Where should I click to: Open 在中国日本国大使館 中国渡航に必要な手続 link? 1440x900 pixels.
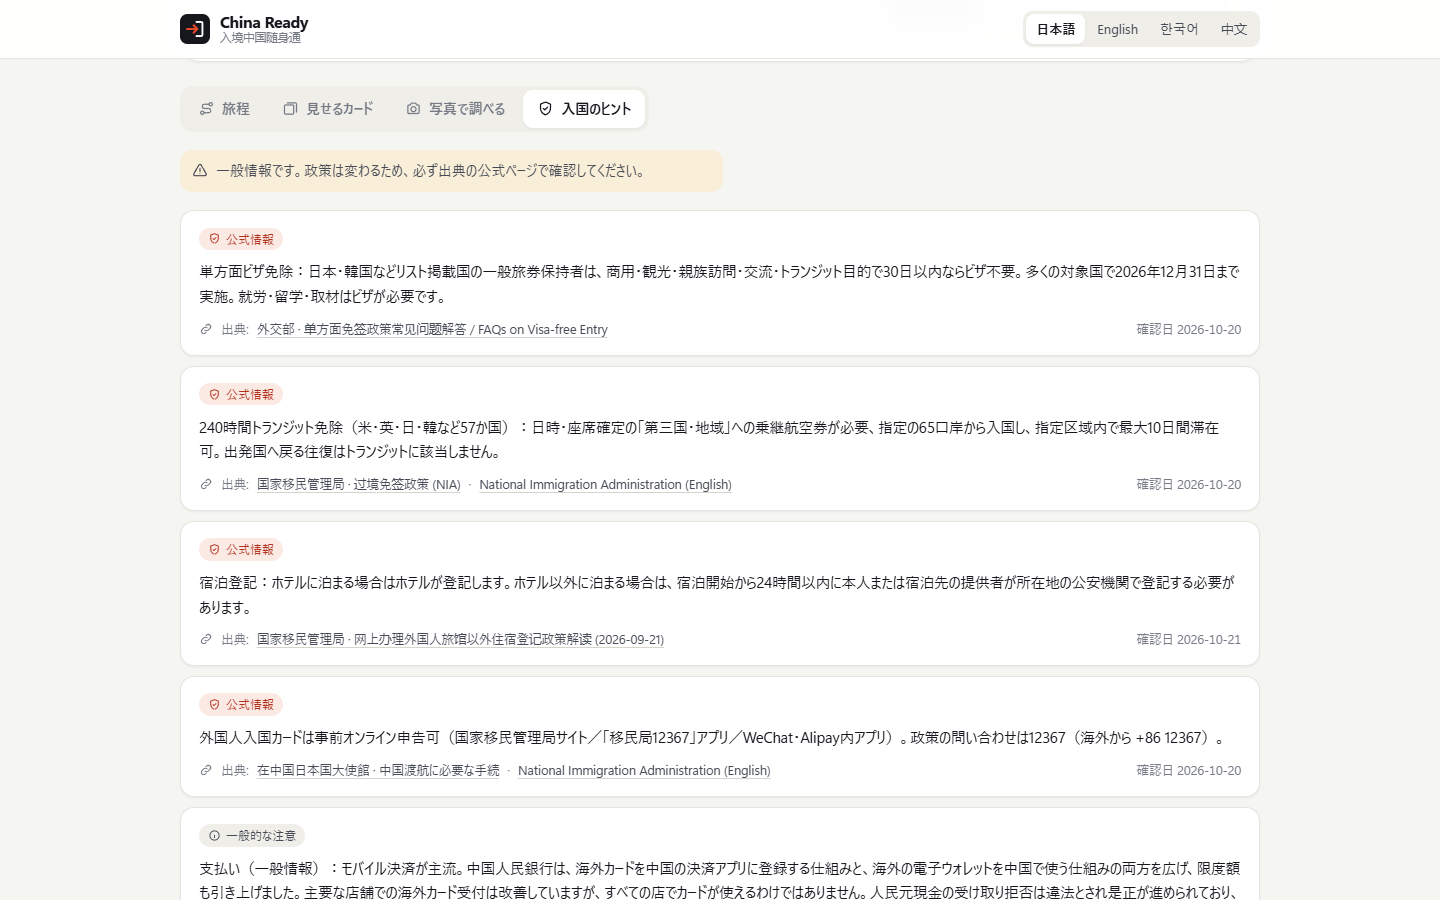click(x=378, y=770)
